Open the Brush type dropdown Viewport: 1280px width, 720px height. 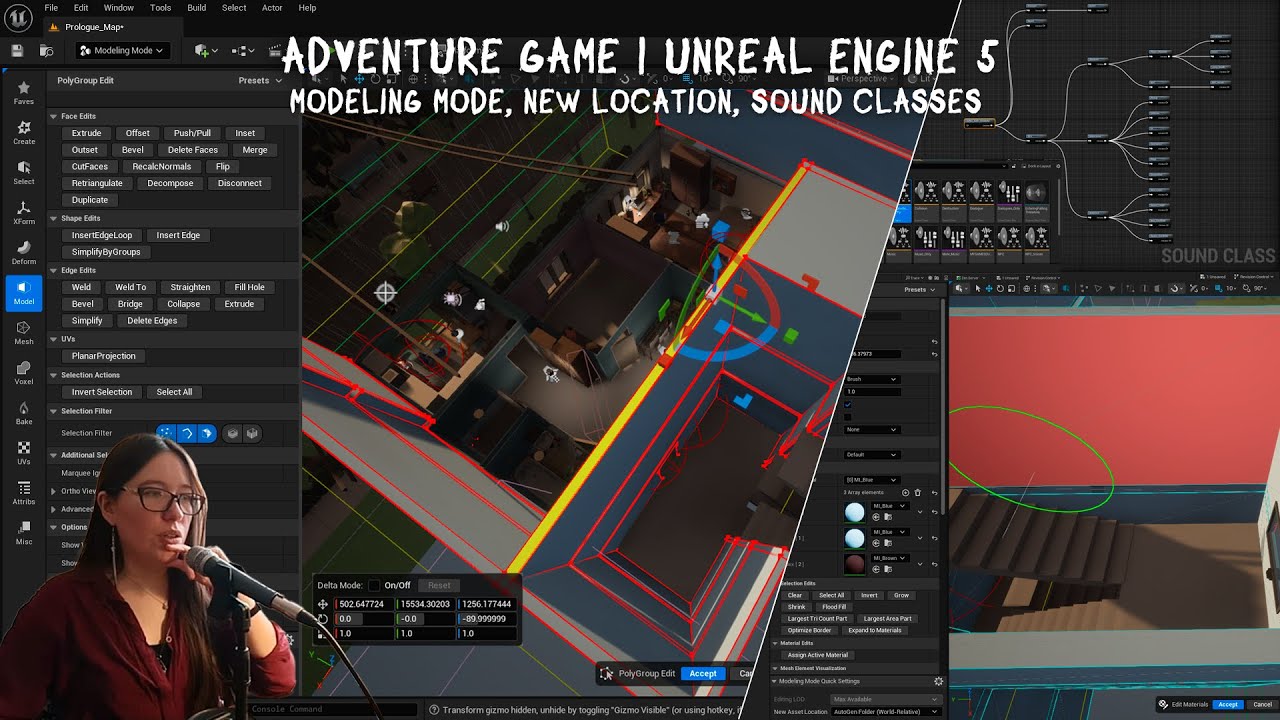(x=871, y=379)
